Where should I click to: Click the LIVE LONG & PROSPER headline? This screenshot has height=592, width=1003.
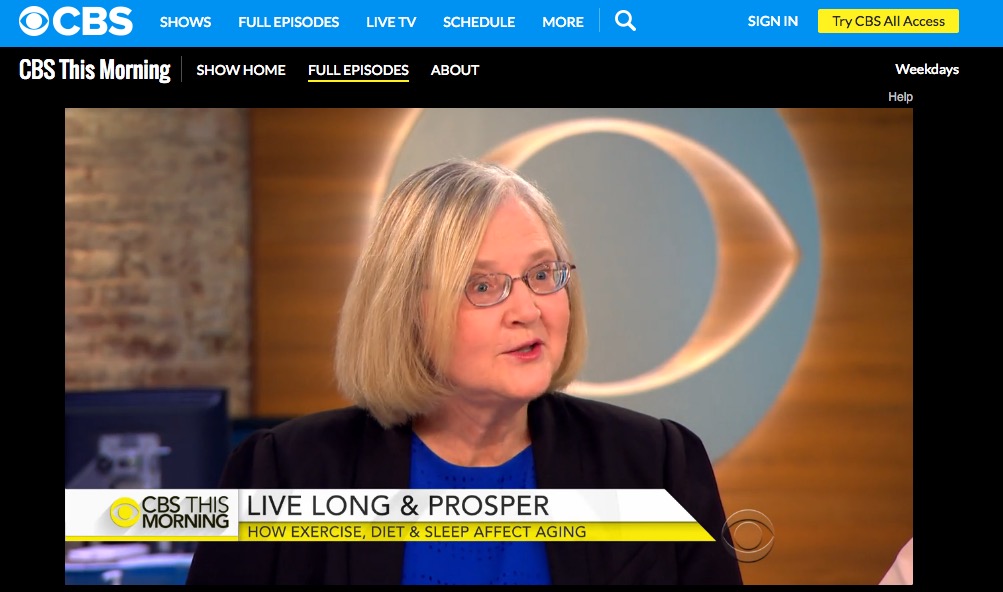pyautogui.click(x=398, y=506)
